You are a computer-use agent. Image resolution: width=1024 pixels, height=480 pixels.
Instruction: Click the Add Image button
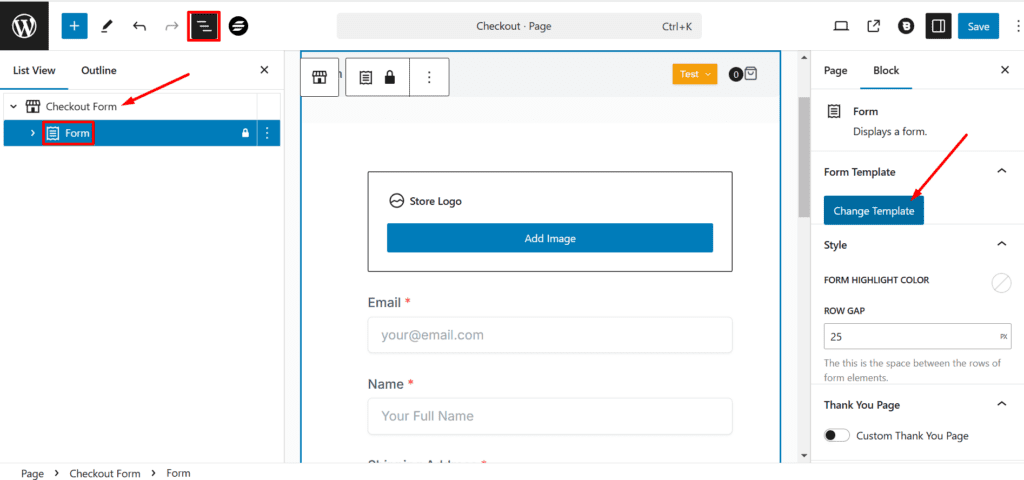(x=549, y=238)
